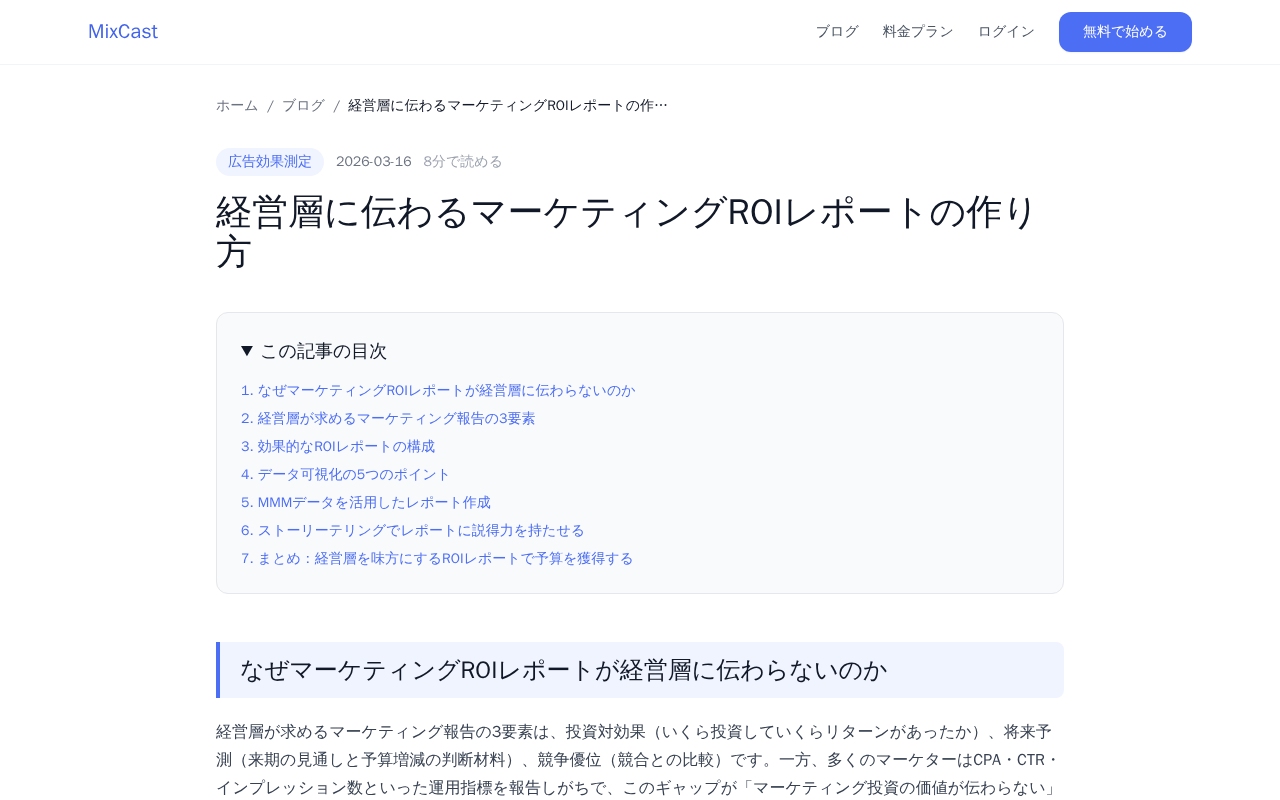This screenshot has width=1280, height=800.
Task: Open the MixCast home logo
Action: [123, 31]
